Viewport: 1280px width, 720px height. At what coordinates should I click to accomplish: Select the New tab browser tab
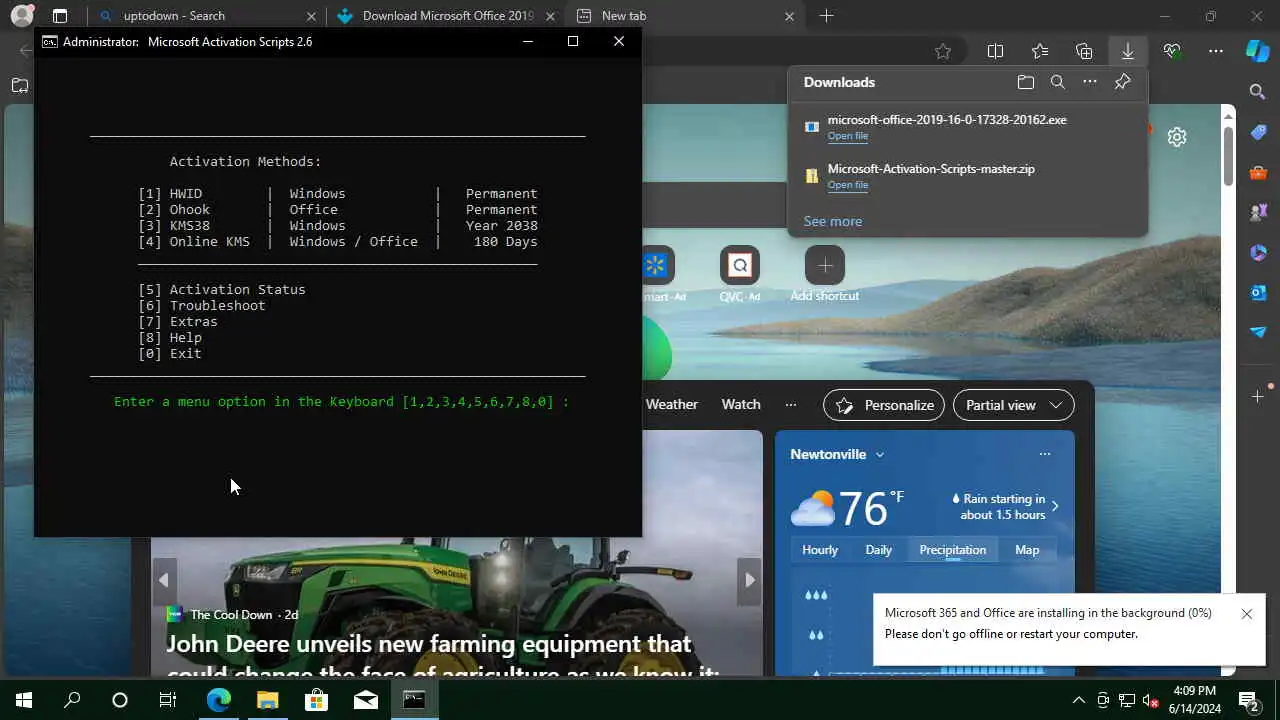coord(685,16)
